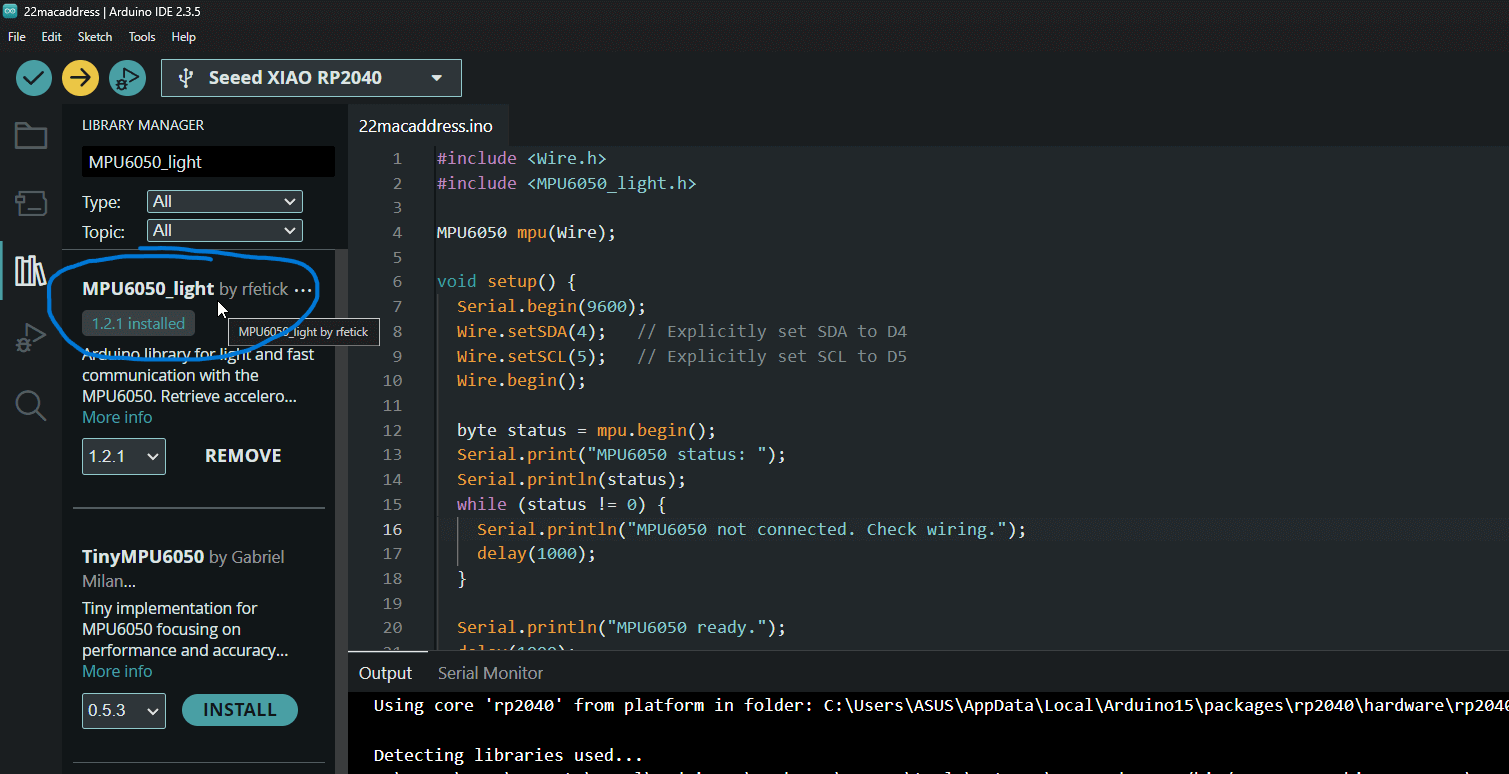1509x774 pixels.
Task: Click the LIBRARY MANAGER panel heading
Action: point(143,125)
